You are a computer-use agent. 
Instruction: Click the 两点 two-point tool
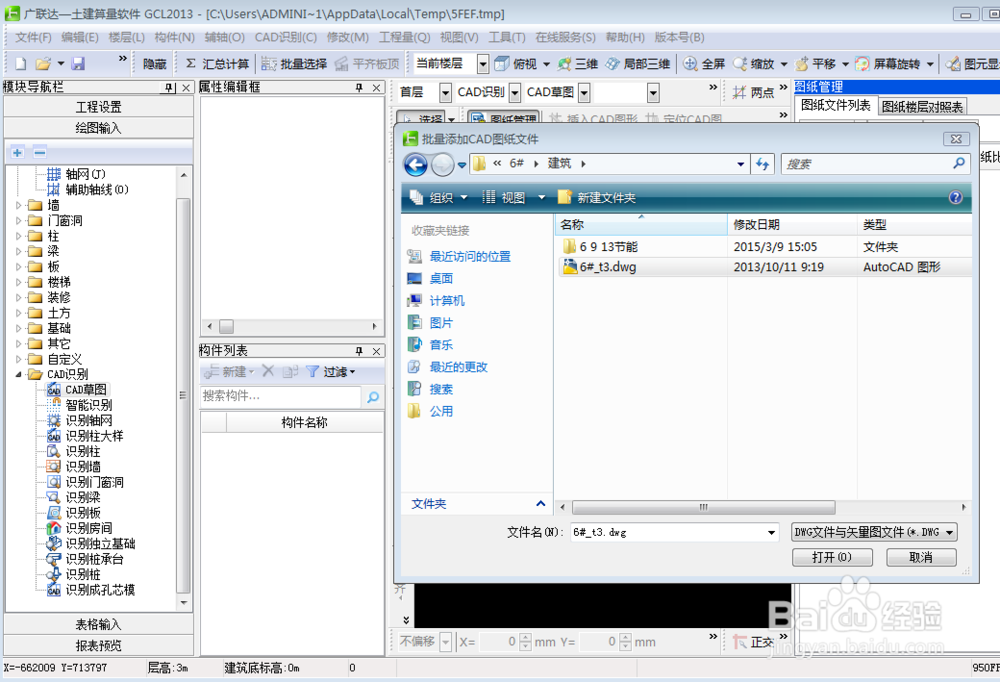pos(754,93)
